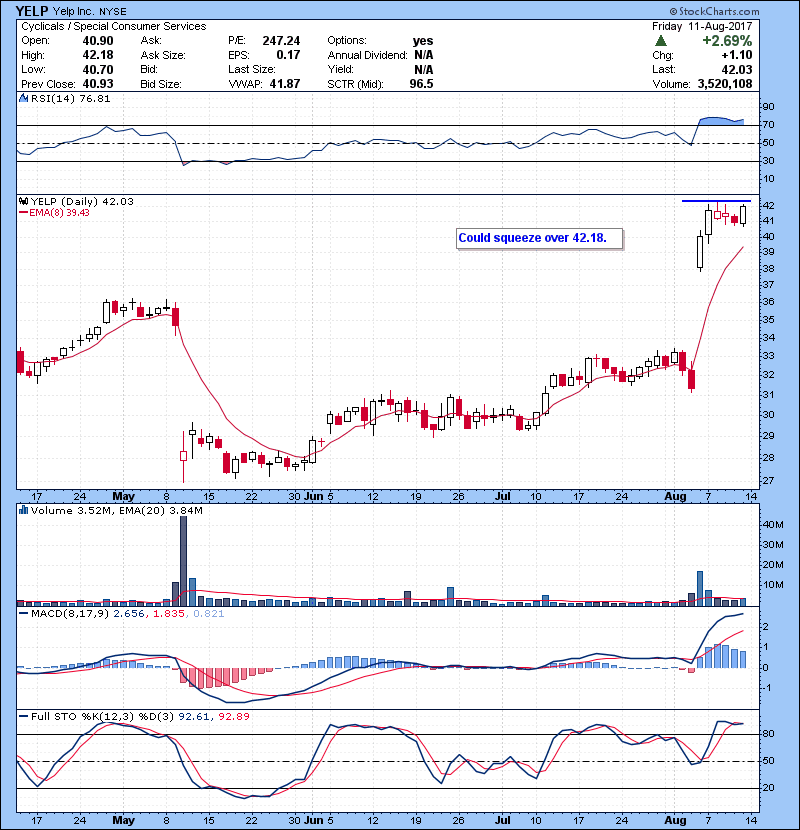The height and width of the screenshot is (830, 800).
Task: Click the EMA(8) 39.43 legend text
Action: 59,213
